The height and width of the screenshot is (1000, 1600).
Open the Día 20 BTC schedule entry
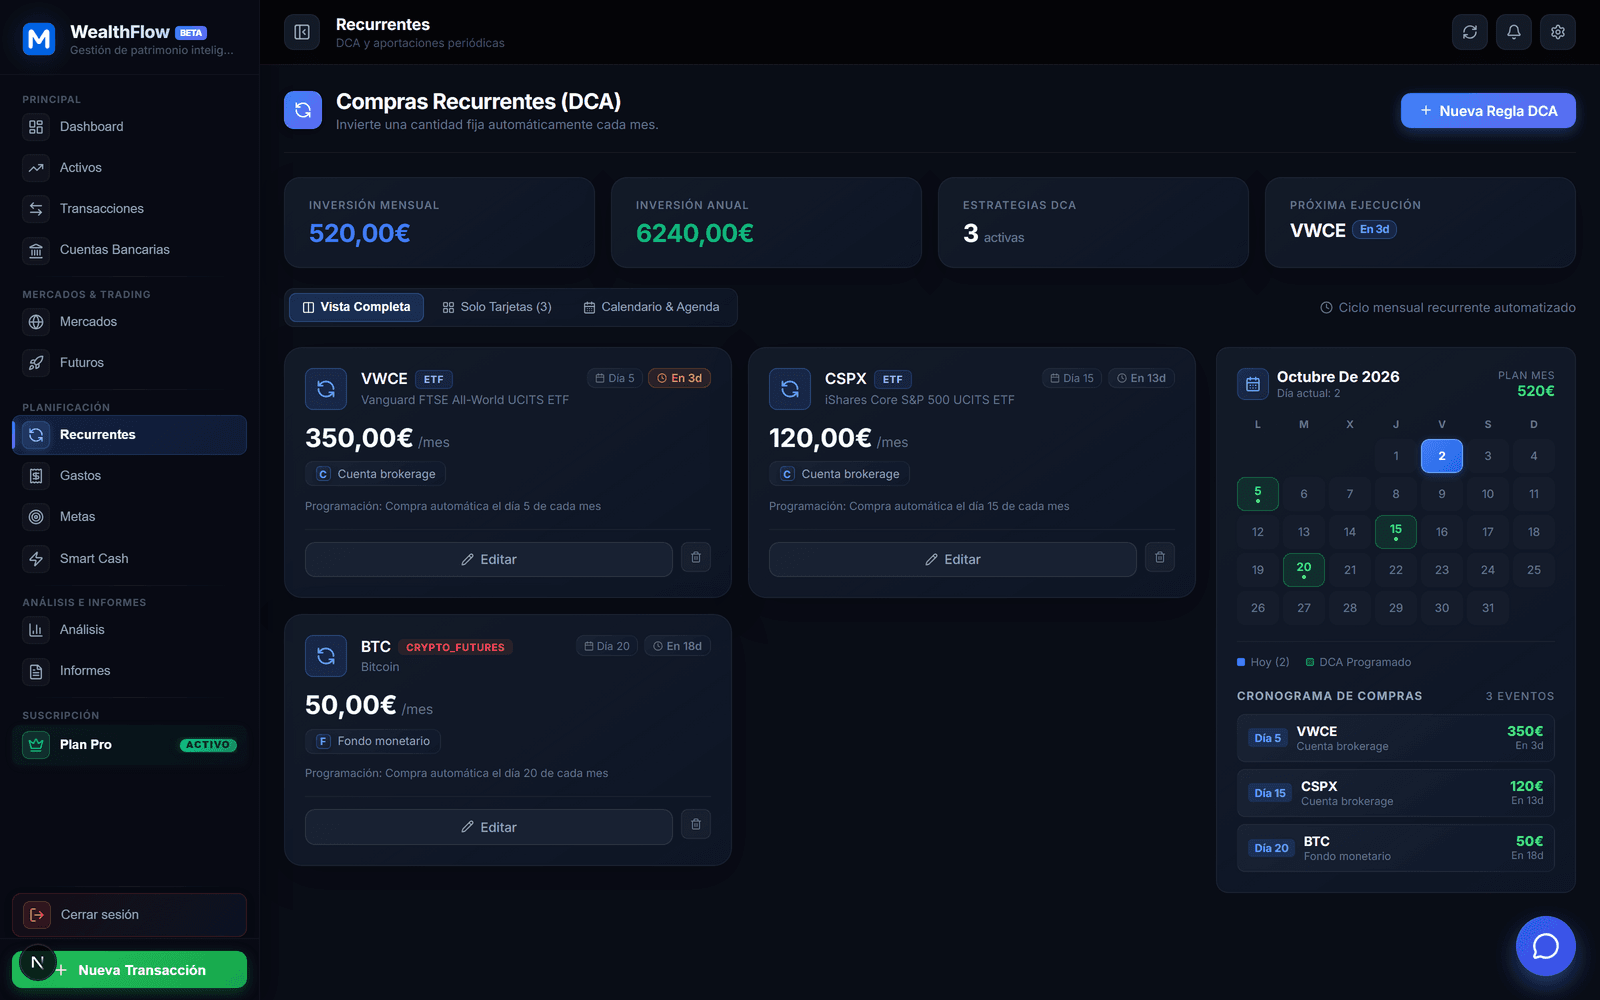1396,848
